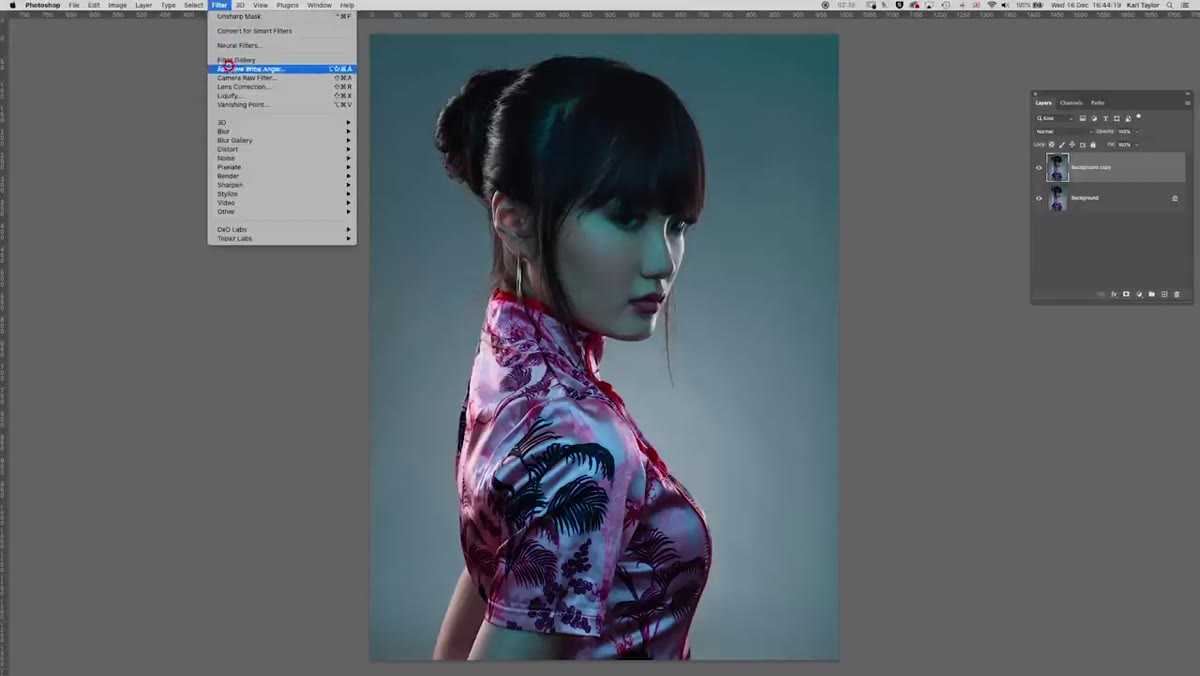This screenshot has height=676, width=1200.
Task: Hide the Background copy layer
Action: [1039, 168]
